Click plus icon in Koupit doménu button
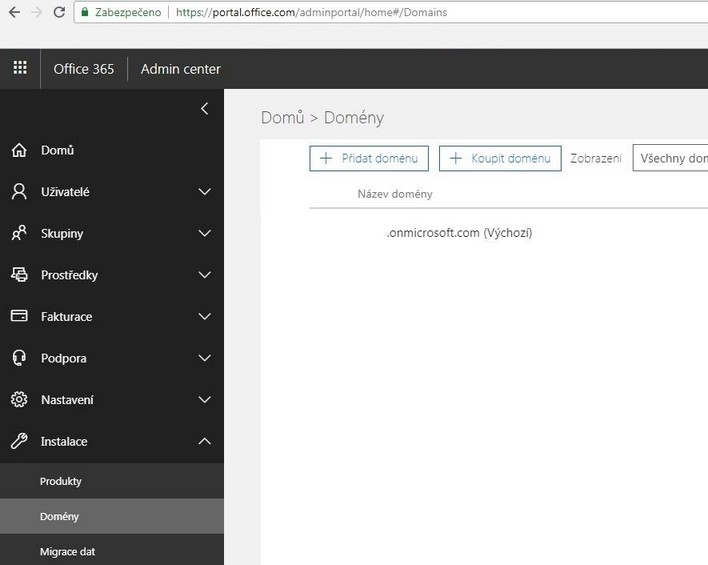Viewport: 708px width, 565px height. click(456, 158)
